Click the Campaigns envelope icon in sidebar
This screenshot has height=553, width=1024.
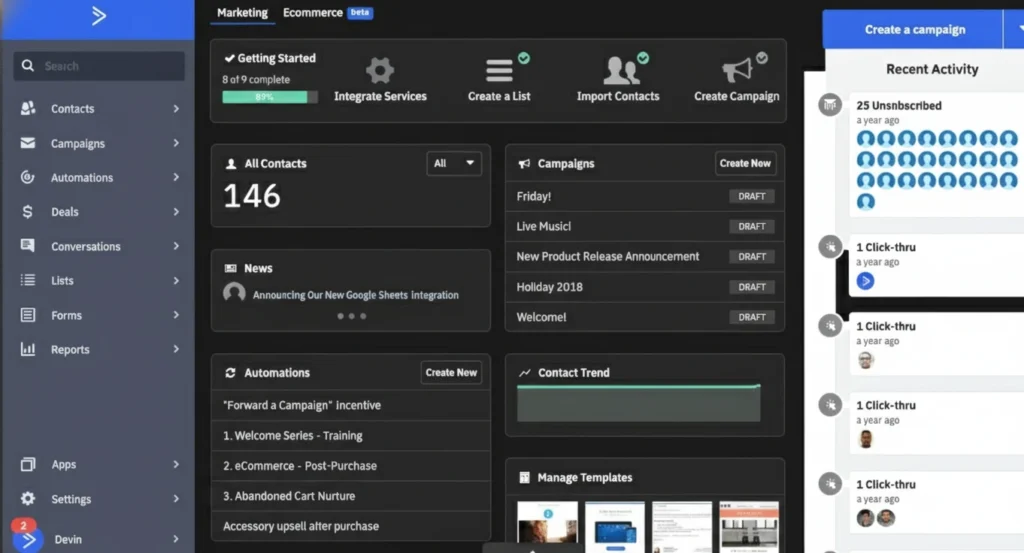click(27, 143)
